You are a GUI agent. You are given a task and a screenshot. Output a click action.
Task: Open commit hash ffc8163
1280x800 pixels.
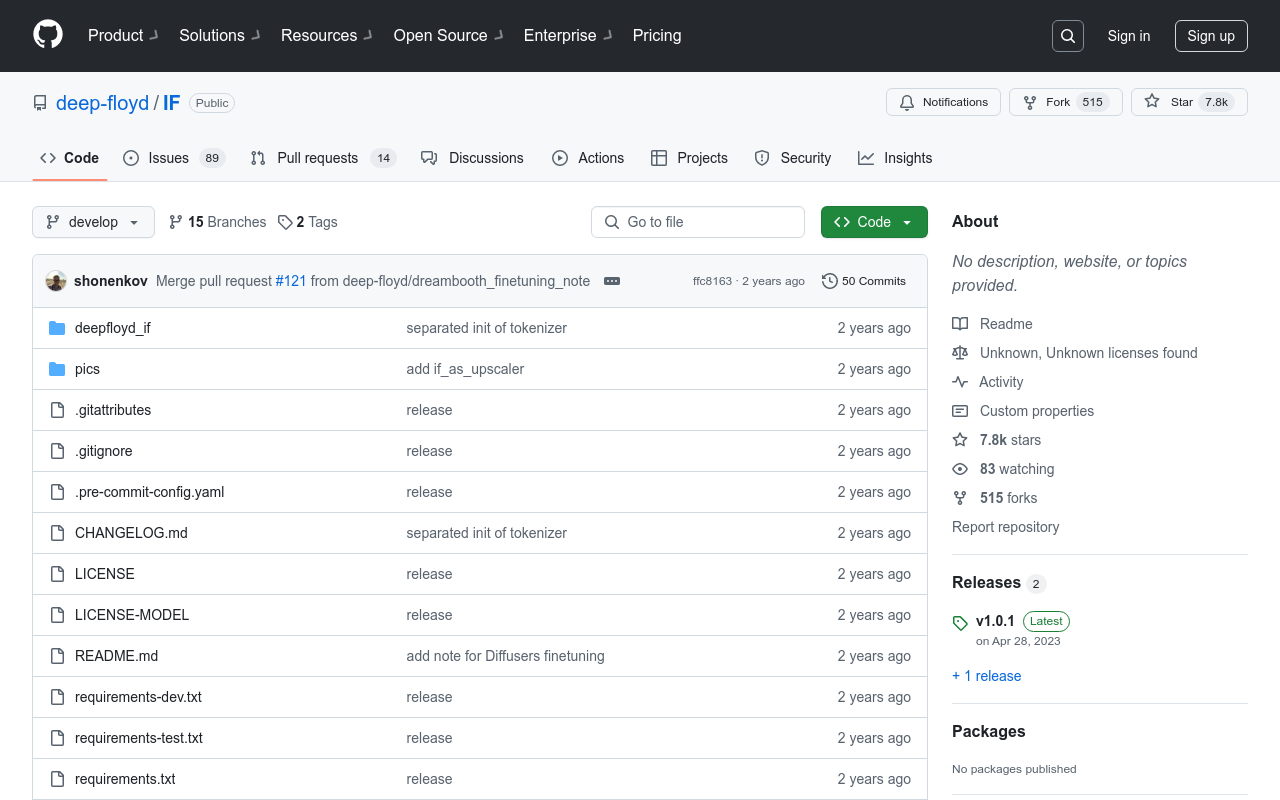(x=712, y=281)
